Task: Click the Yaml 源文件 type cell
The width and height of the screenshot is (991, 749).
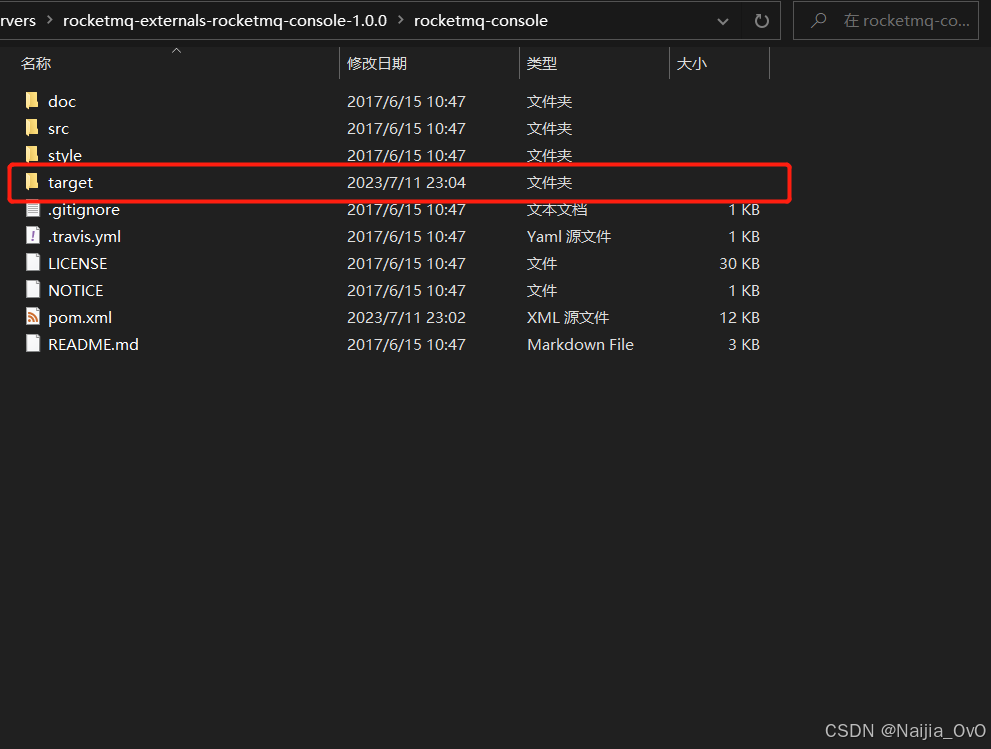Action: [x=569, y=236]
